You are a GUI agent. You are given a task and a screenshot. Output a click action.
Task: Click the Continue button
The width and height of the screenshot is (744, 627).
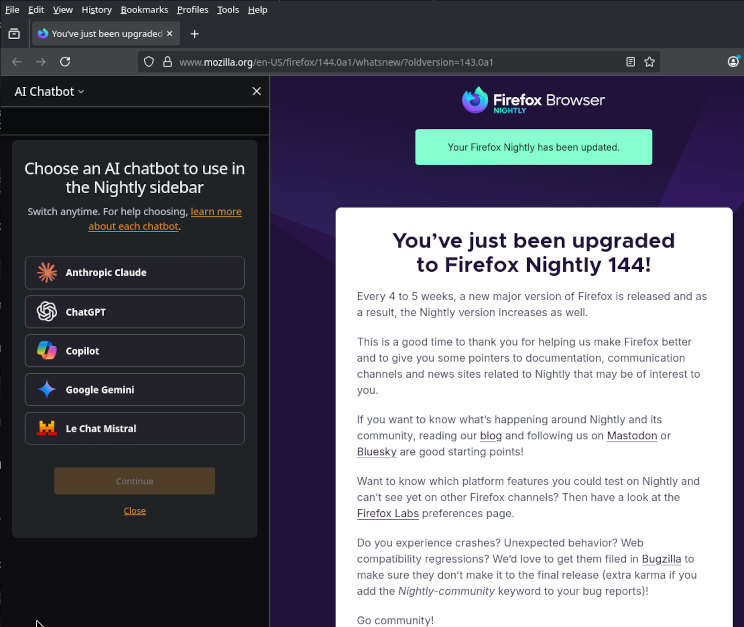coord(134,481)
